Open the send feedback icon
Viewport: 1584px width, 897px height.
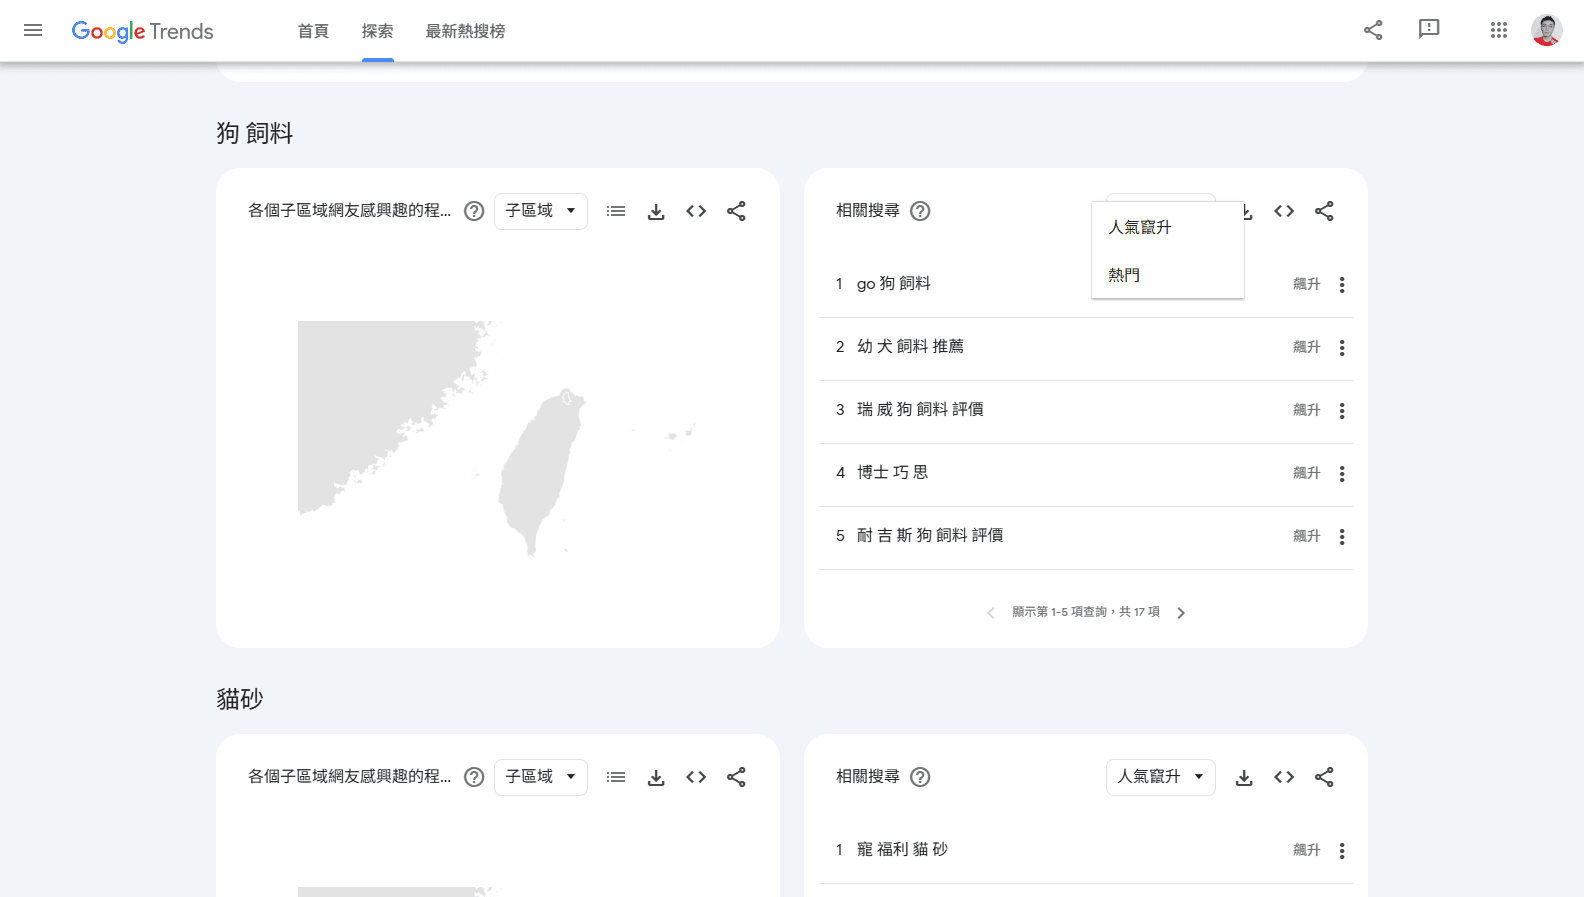pos(1429,29)
